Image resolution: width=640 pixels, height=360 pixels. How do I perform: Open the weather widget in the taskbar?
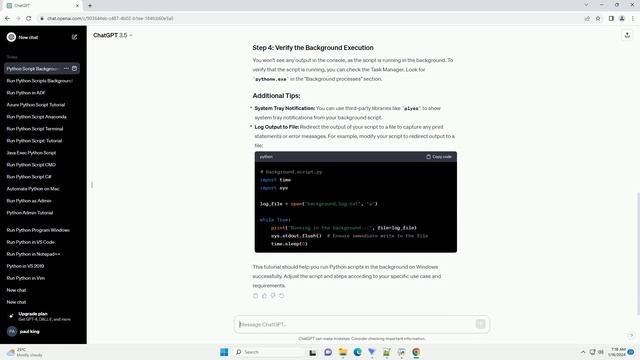[24, 352]
